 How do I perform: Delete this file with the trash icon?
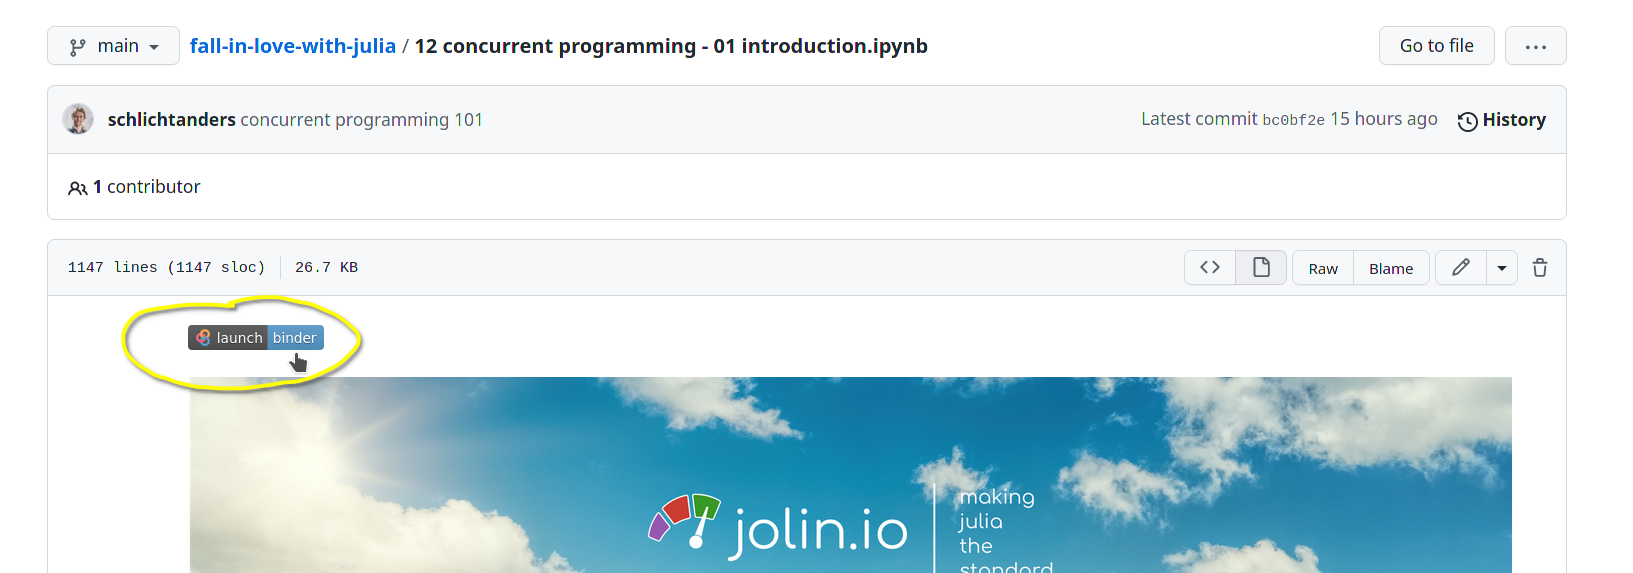[x=1540, y=268]
